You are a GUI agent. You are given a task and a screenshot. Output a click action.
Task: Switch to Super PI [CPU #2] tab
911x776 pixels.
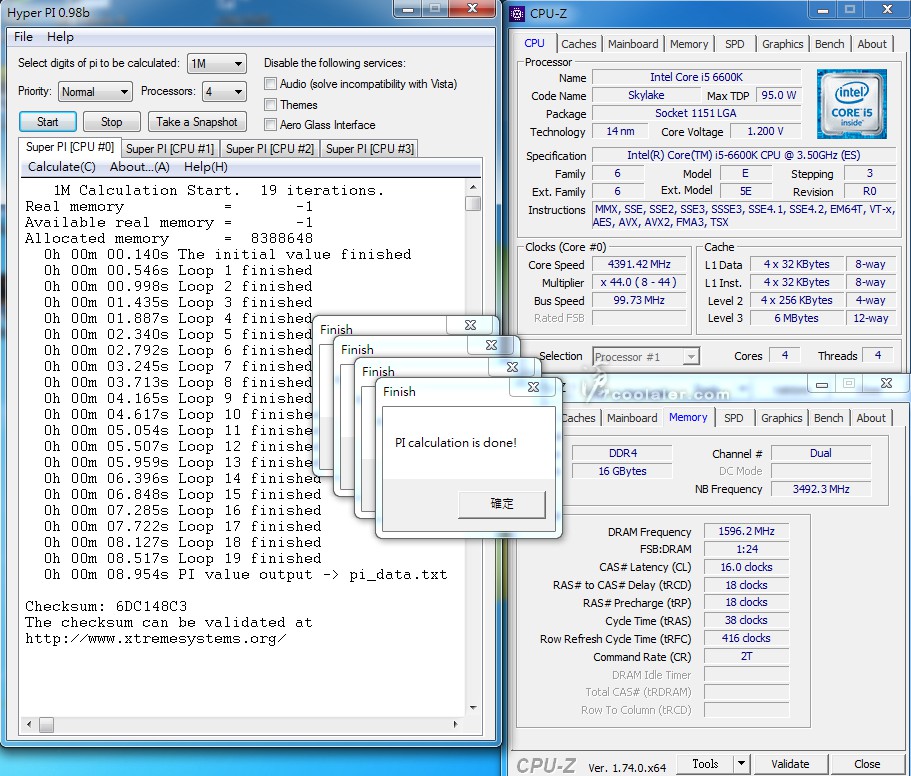point(270,149)
